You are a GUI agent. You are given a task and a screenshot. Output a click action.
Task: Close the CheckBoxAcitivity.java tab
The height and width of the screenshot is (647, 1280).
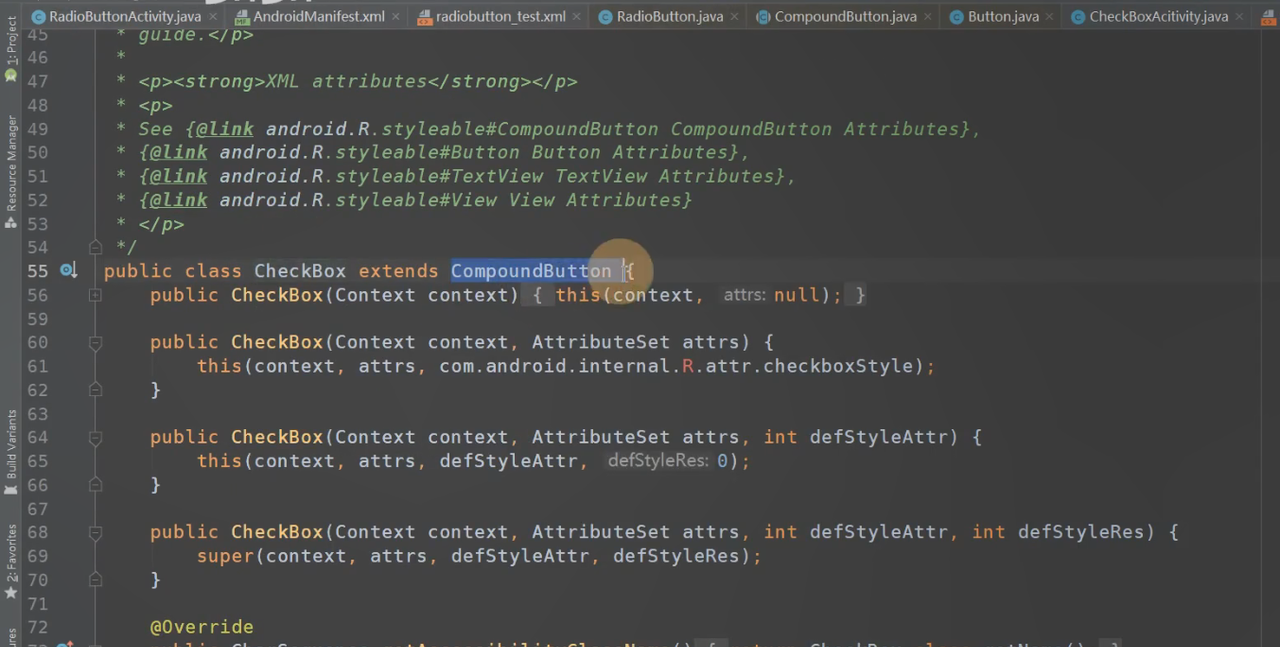coord(1242,17)
